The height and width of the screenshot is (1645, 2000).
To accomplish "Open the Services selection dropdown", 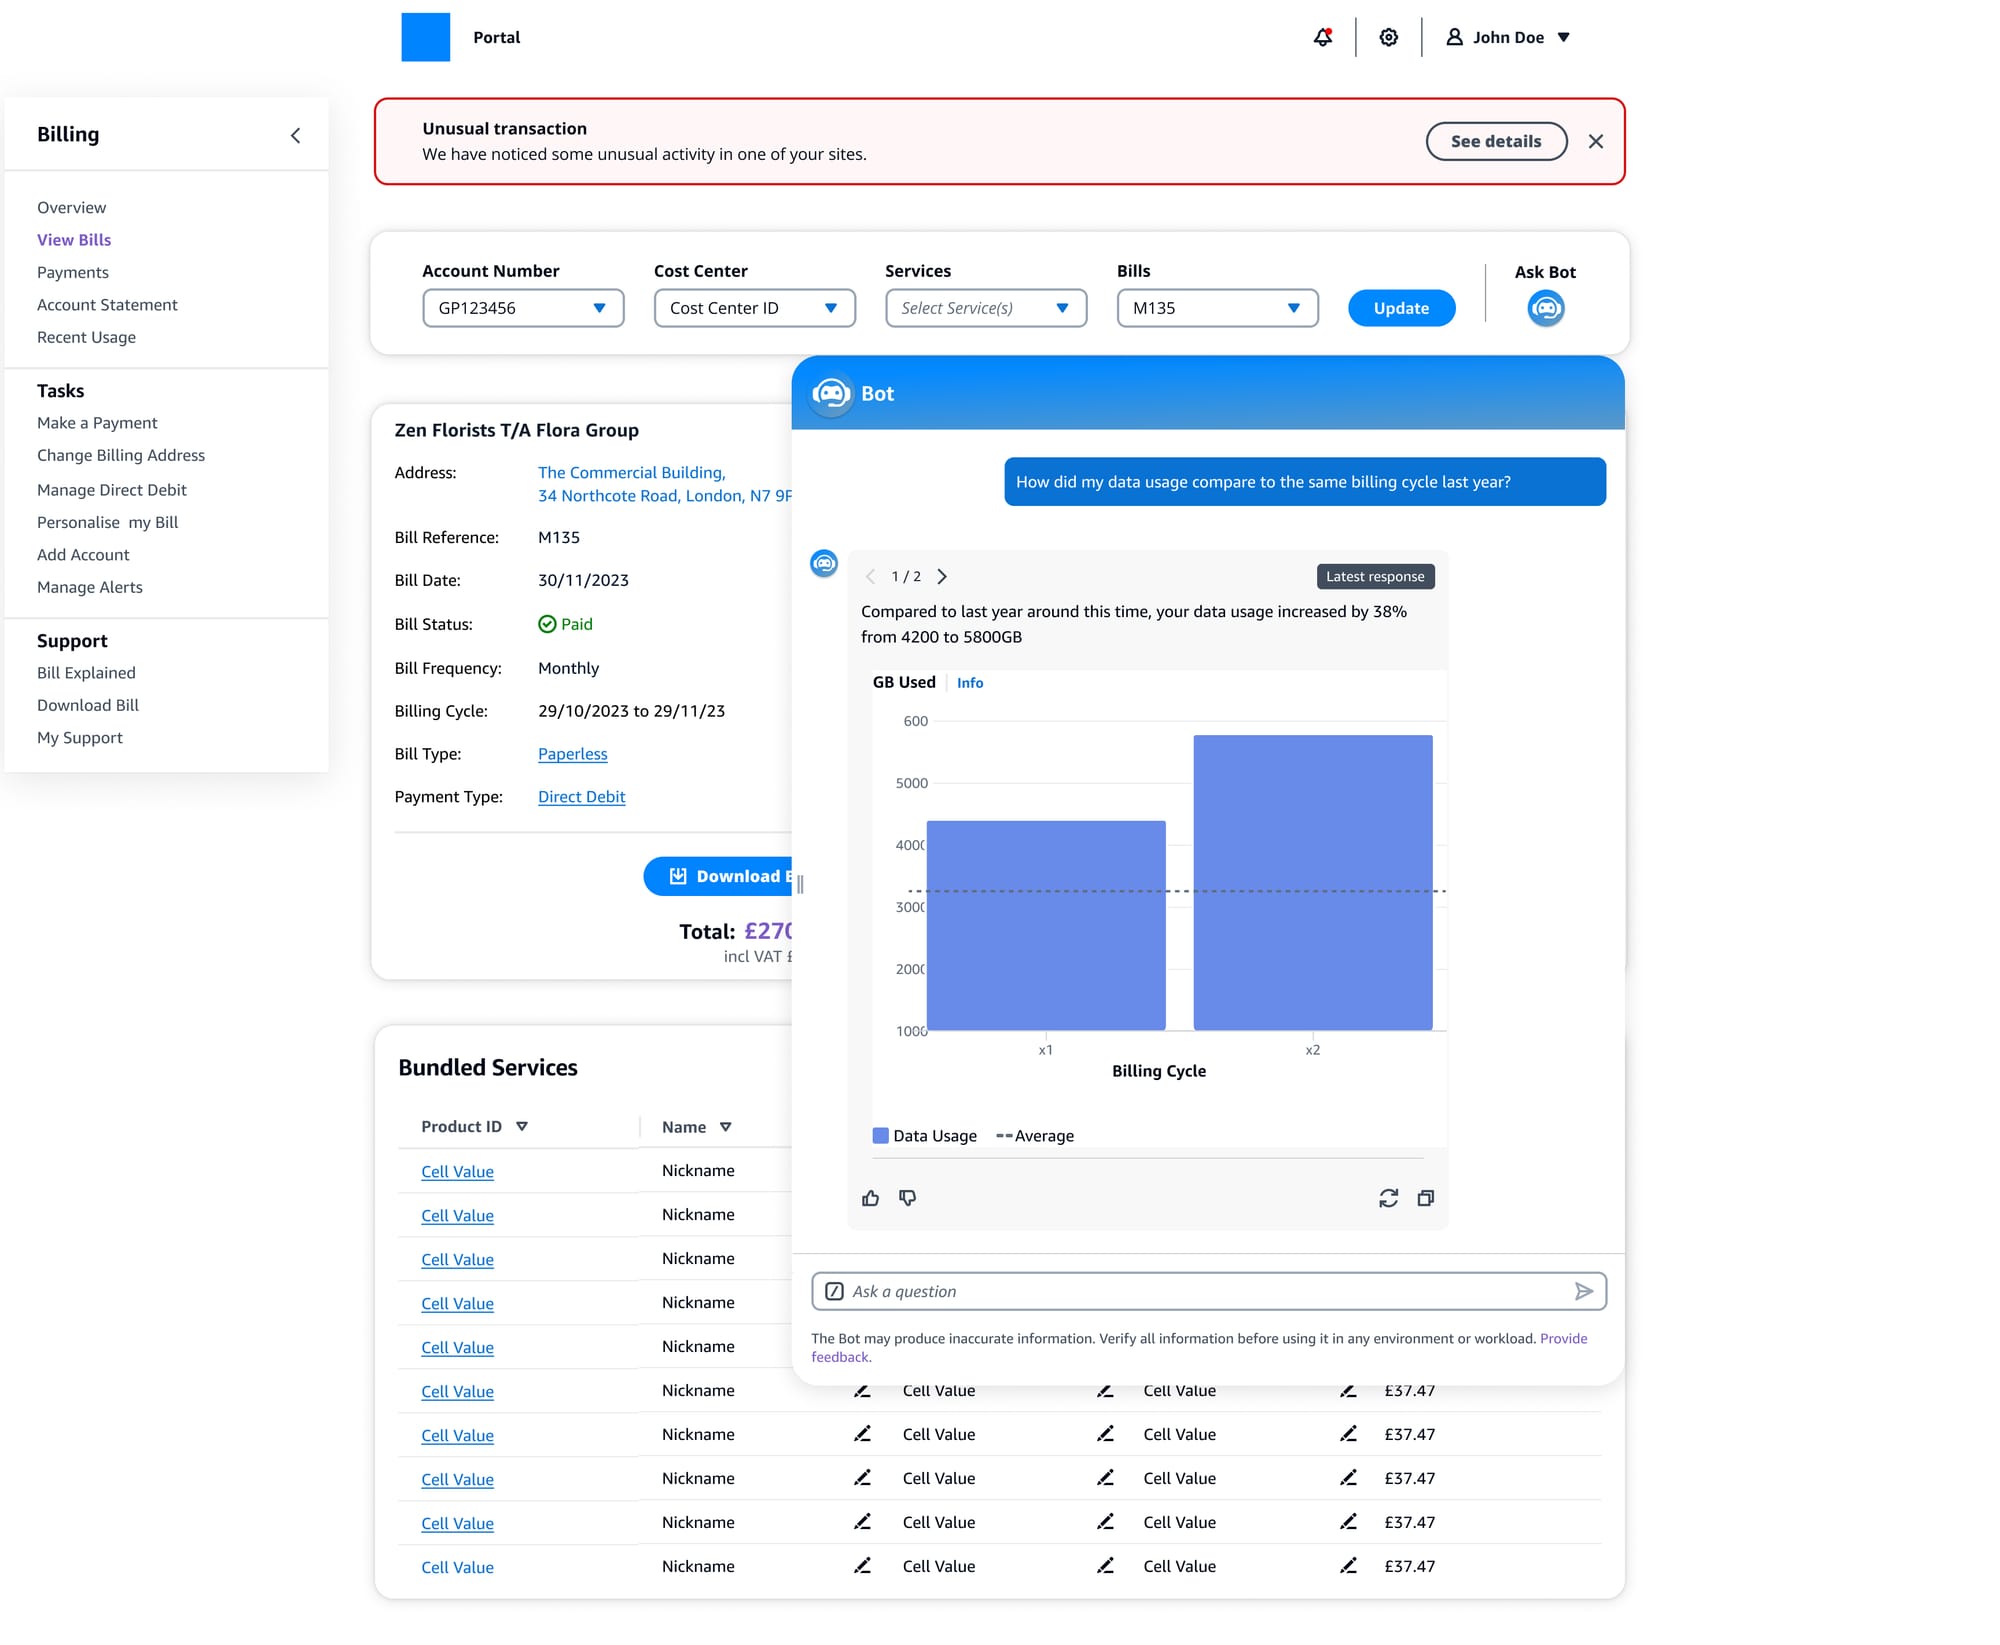I will coord(985,308).
